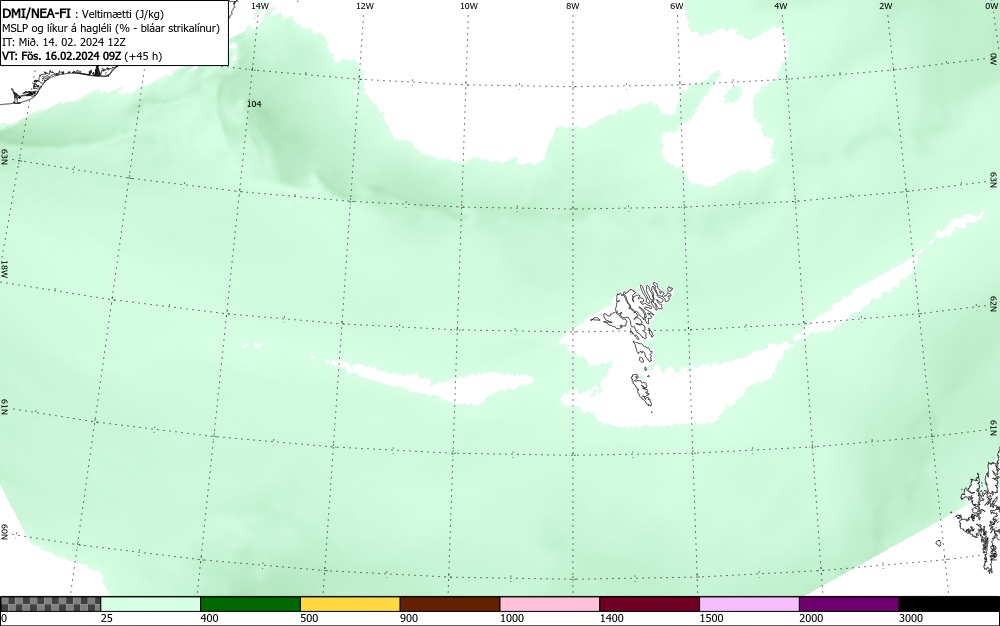Click the "DMI/NEA-FI" title text
This screenshot has height=626, width=1000.
click(36, 13)
